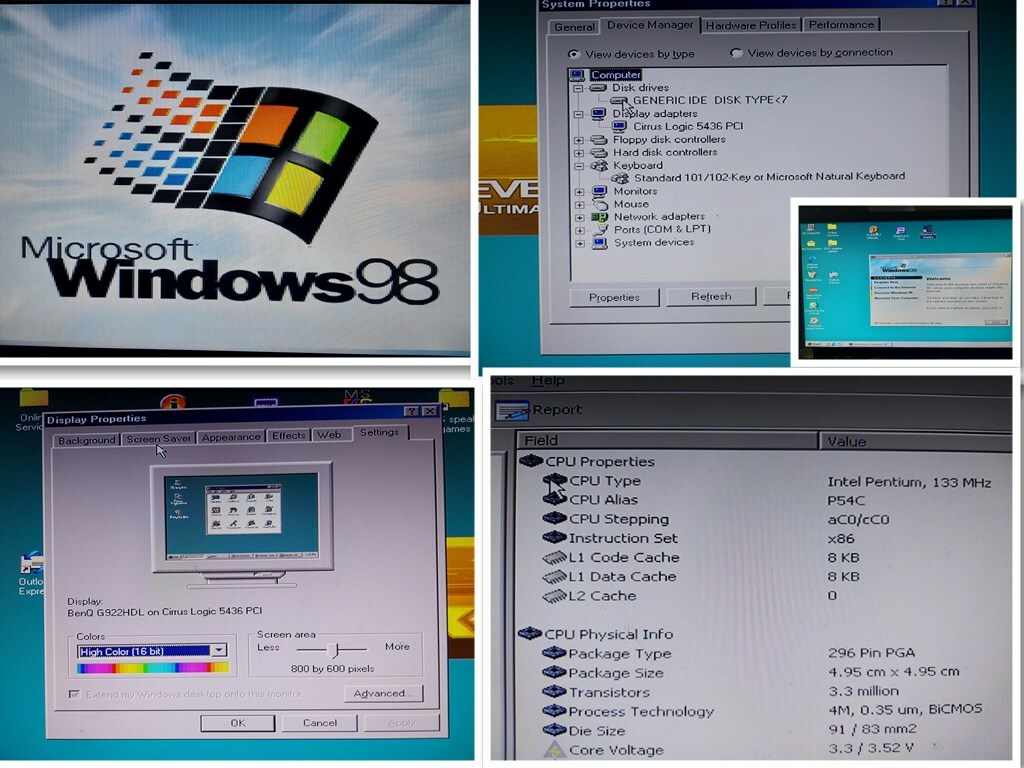
Task: Click the Outlook Express desktop shortcut icon
Action: pos(31,563)
